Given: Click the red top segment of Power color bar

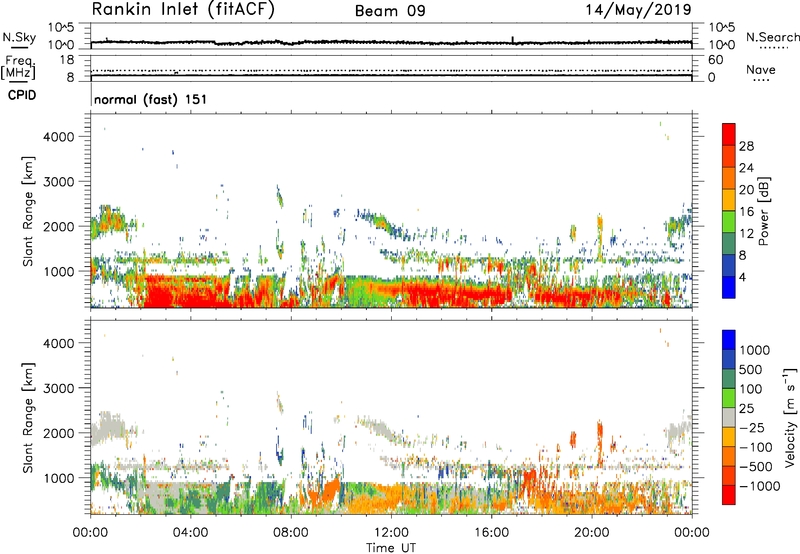Looking at the screenshot, I should pyautogui.click(x=729, y=134).
